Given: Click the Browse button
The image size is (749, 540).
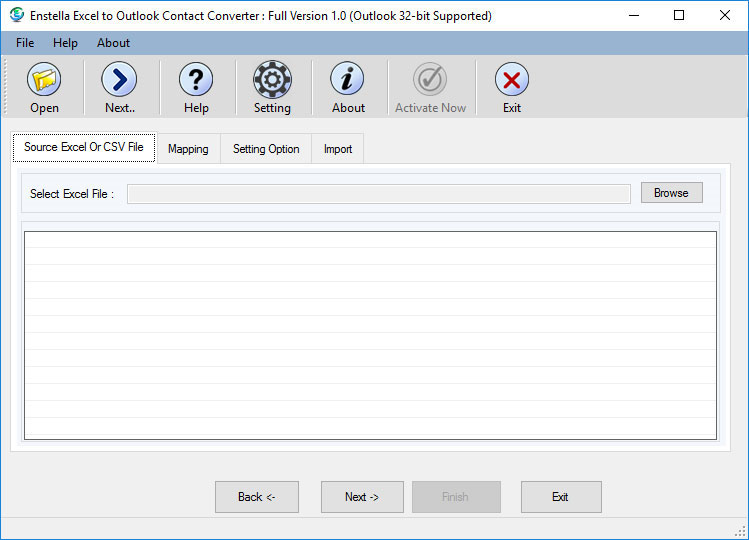Looking at the screenshot, I should click(671, 193).
